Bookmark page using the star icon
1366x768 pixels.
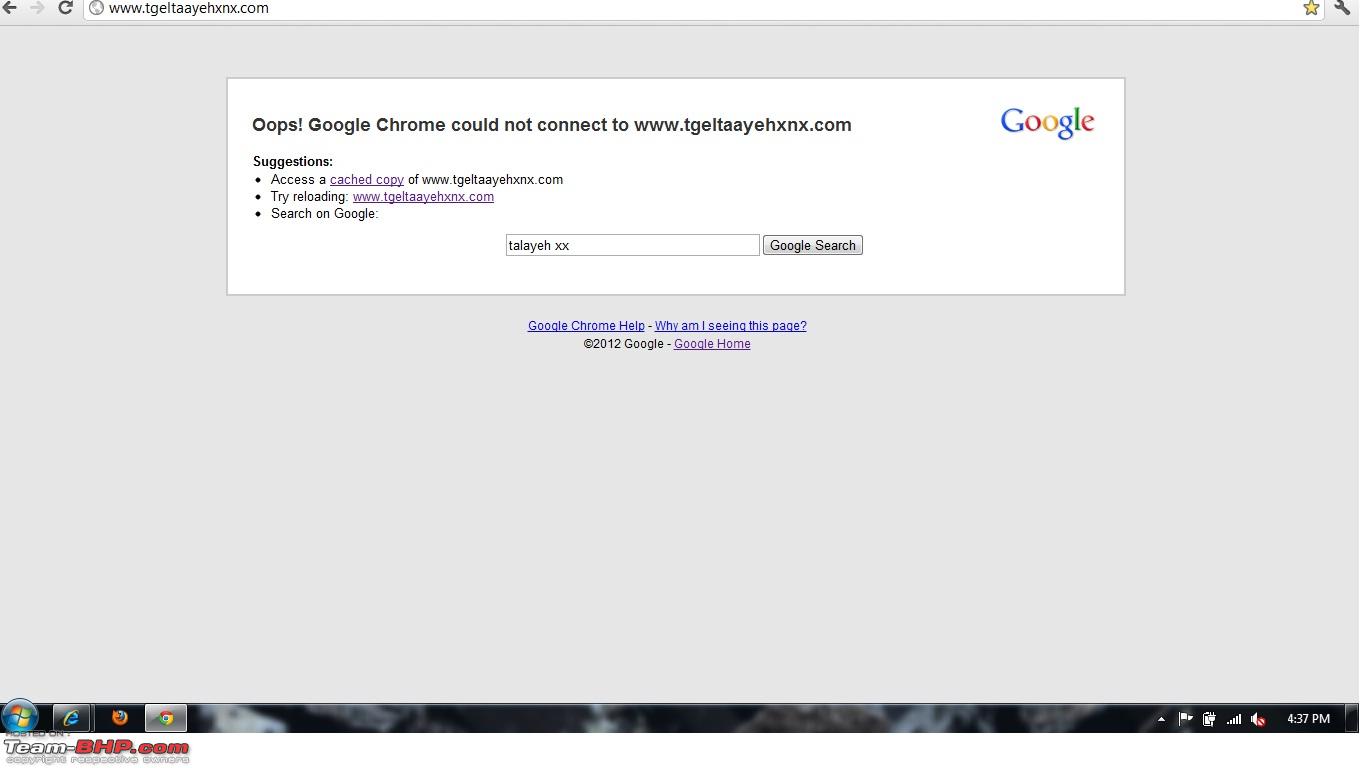(1311, 8)
